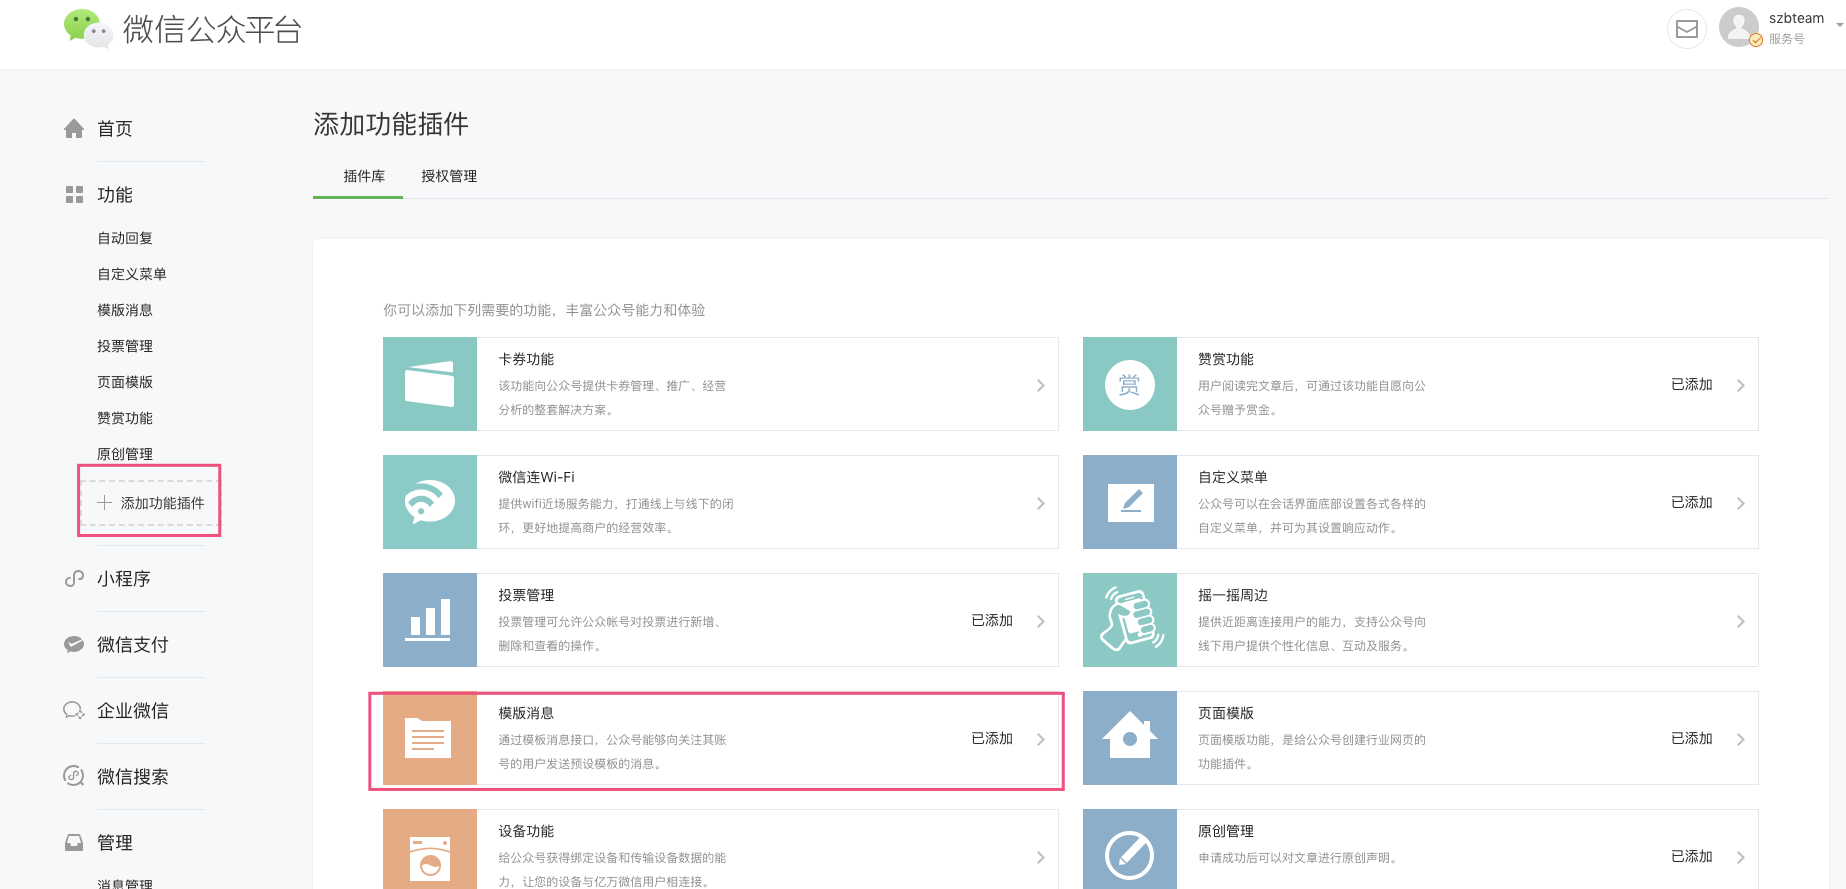Open 投票管理 in sidebar menu
This screenshot has height=889, width=1846.
click(125, 346)
